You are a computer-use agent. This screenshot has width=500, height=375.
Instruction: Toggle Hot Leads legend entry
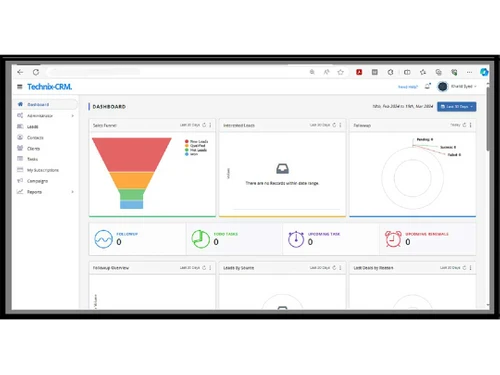pos(196,150)
